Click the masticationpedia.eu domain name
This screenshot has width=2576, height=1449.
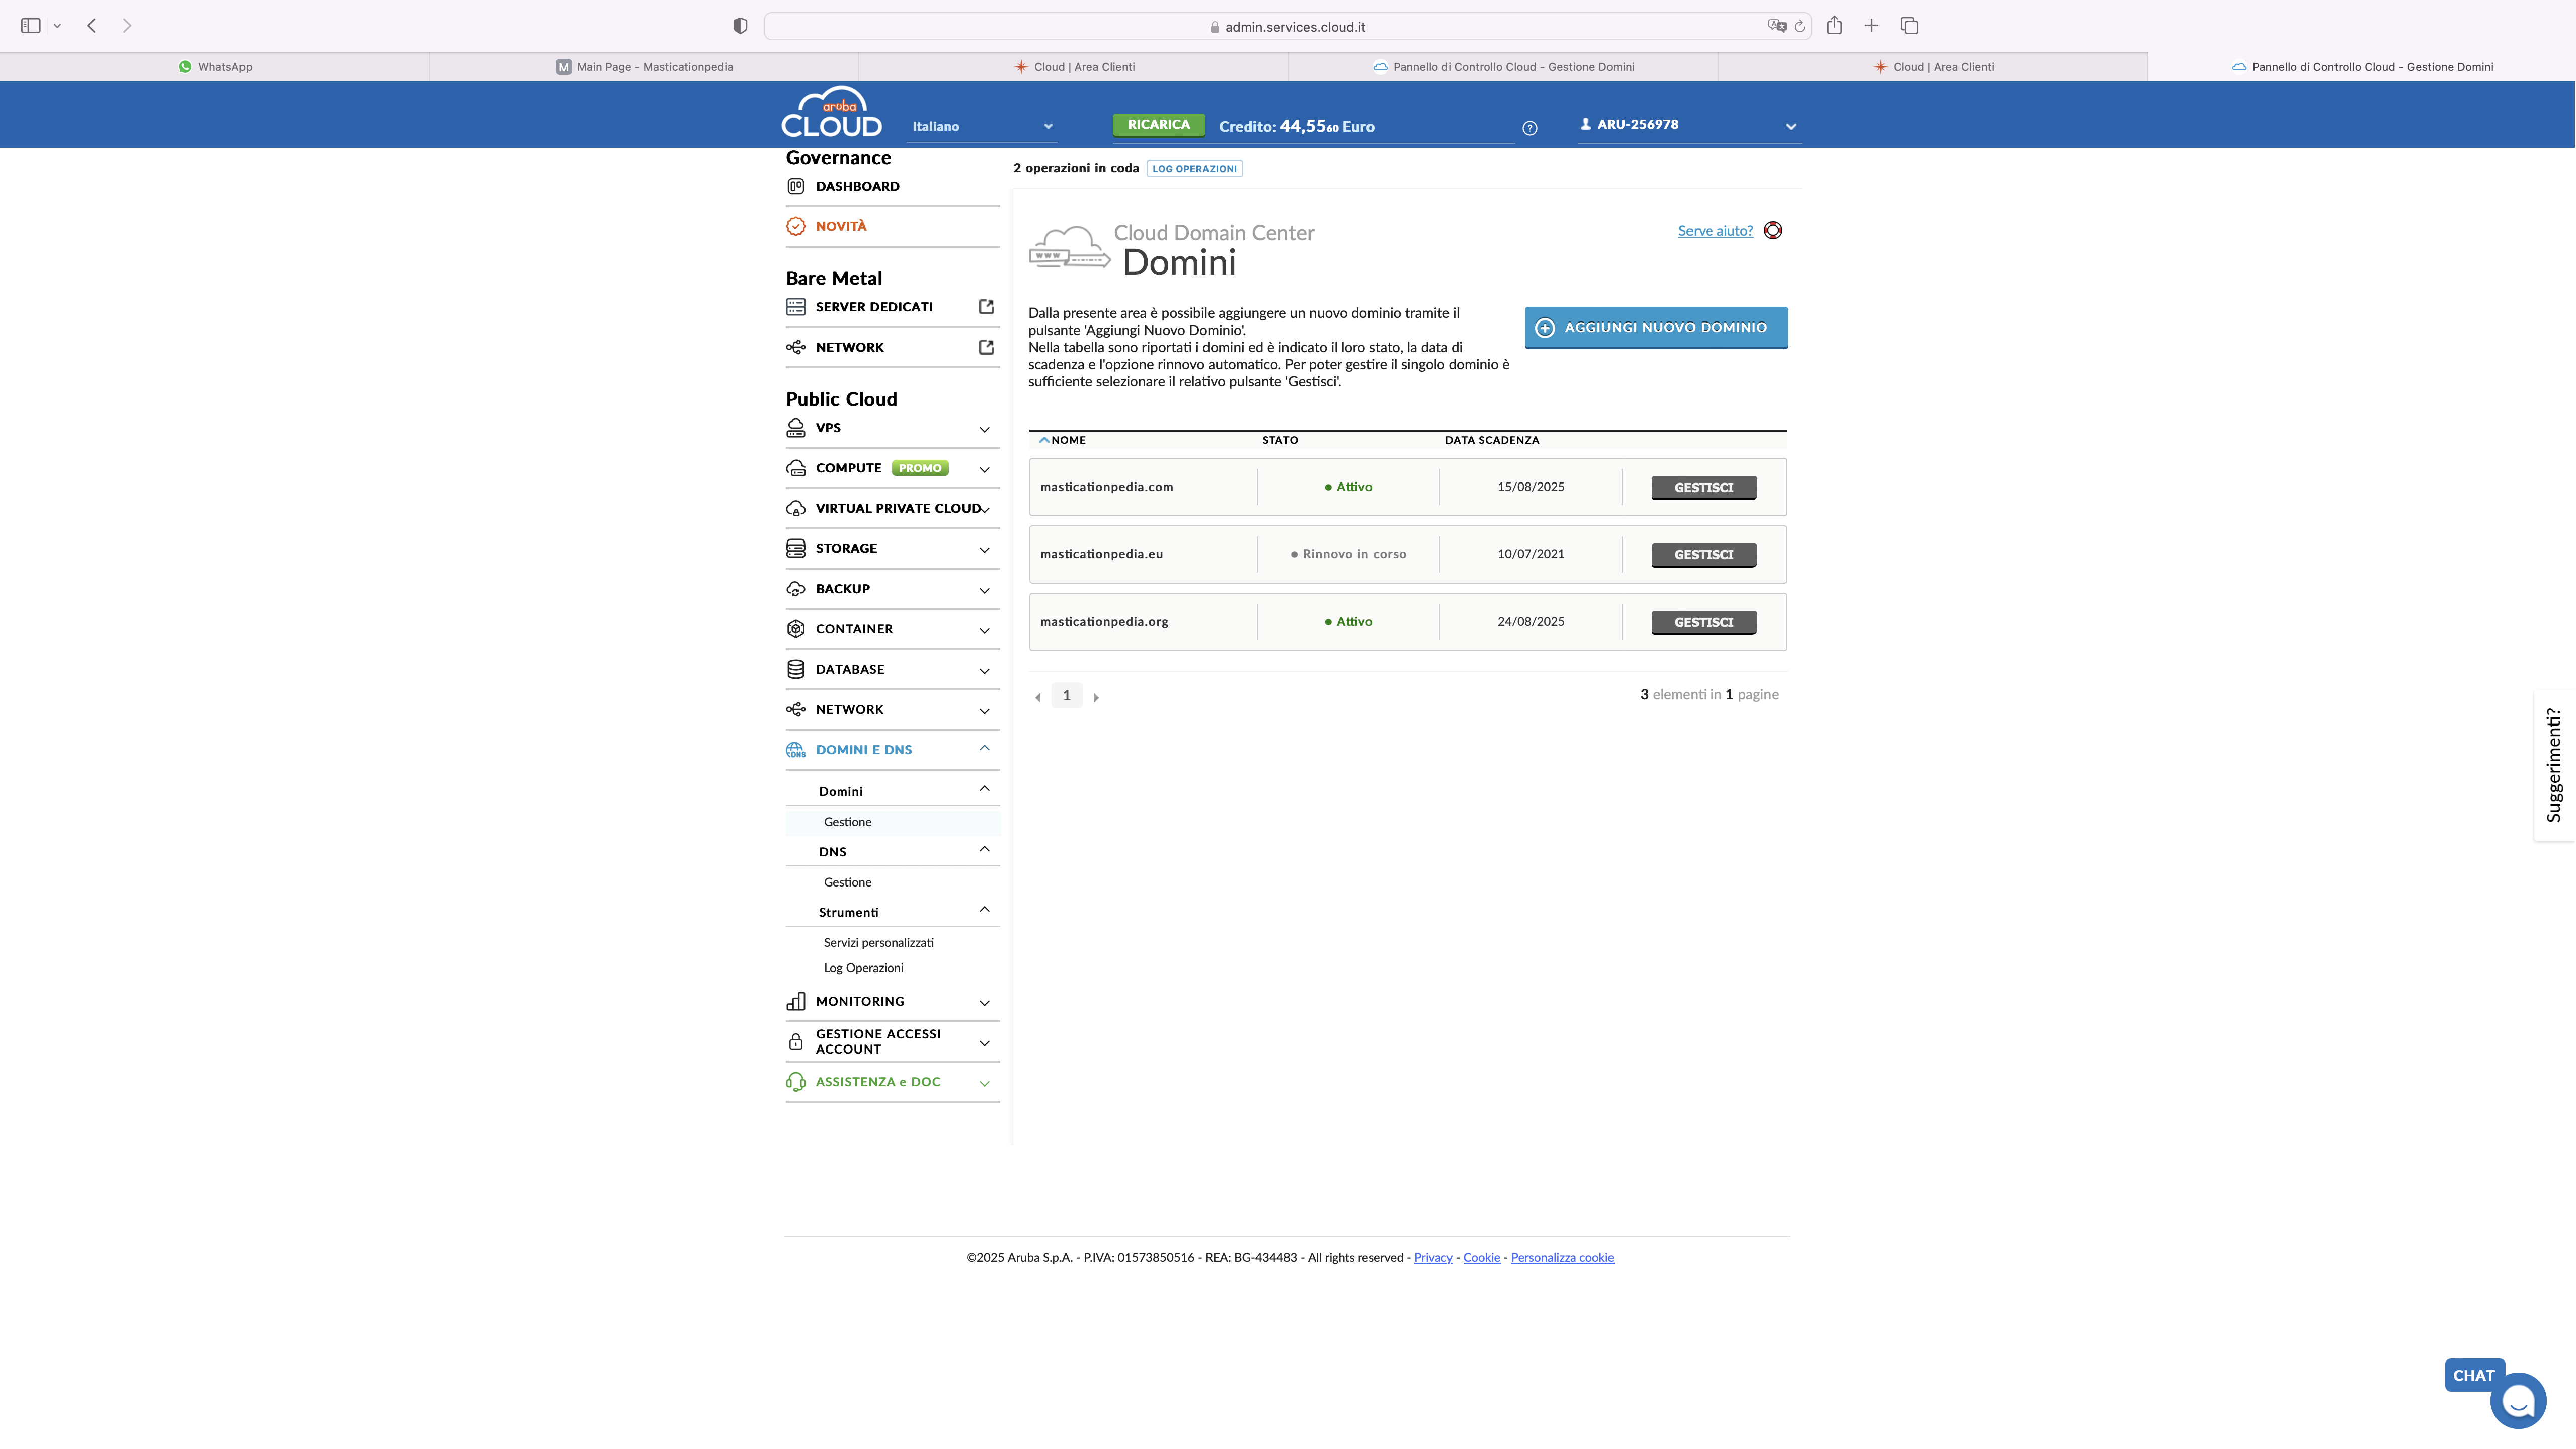coord(1101,554)
